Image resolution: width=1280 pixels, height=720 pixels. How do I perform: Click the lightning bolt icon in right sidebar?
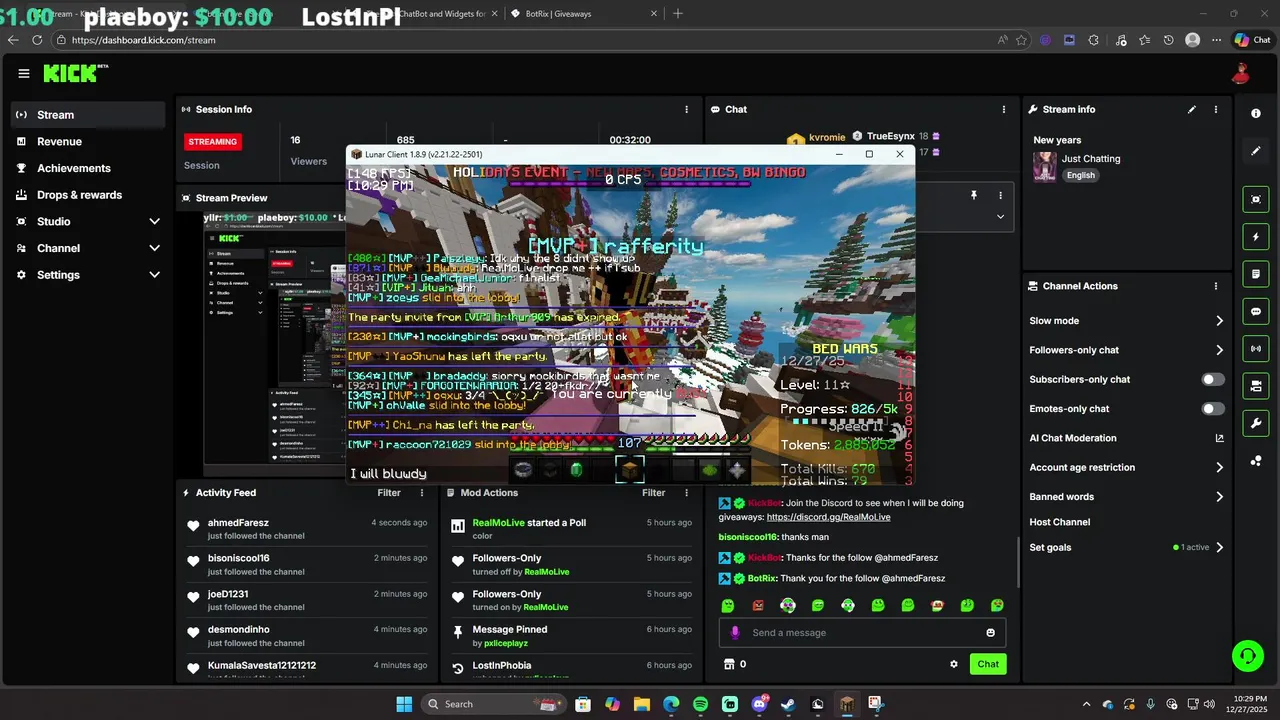click(1256, 237)
